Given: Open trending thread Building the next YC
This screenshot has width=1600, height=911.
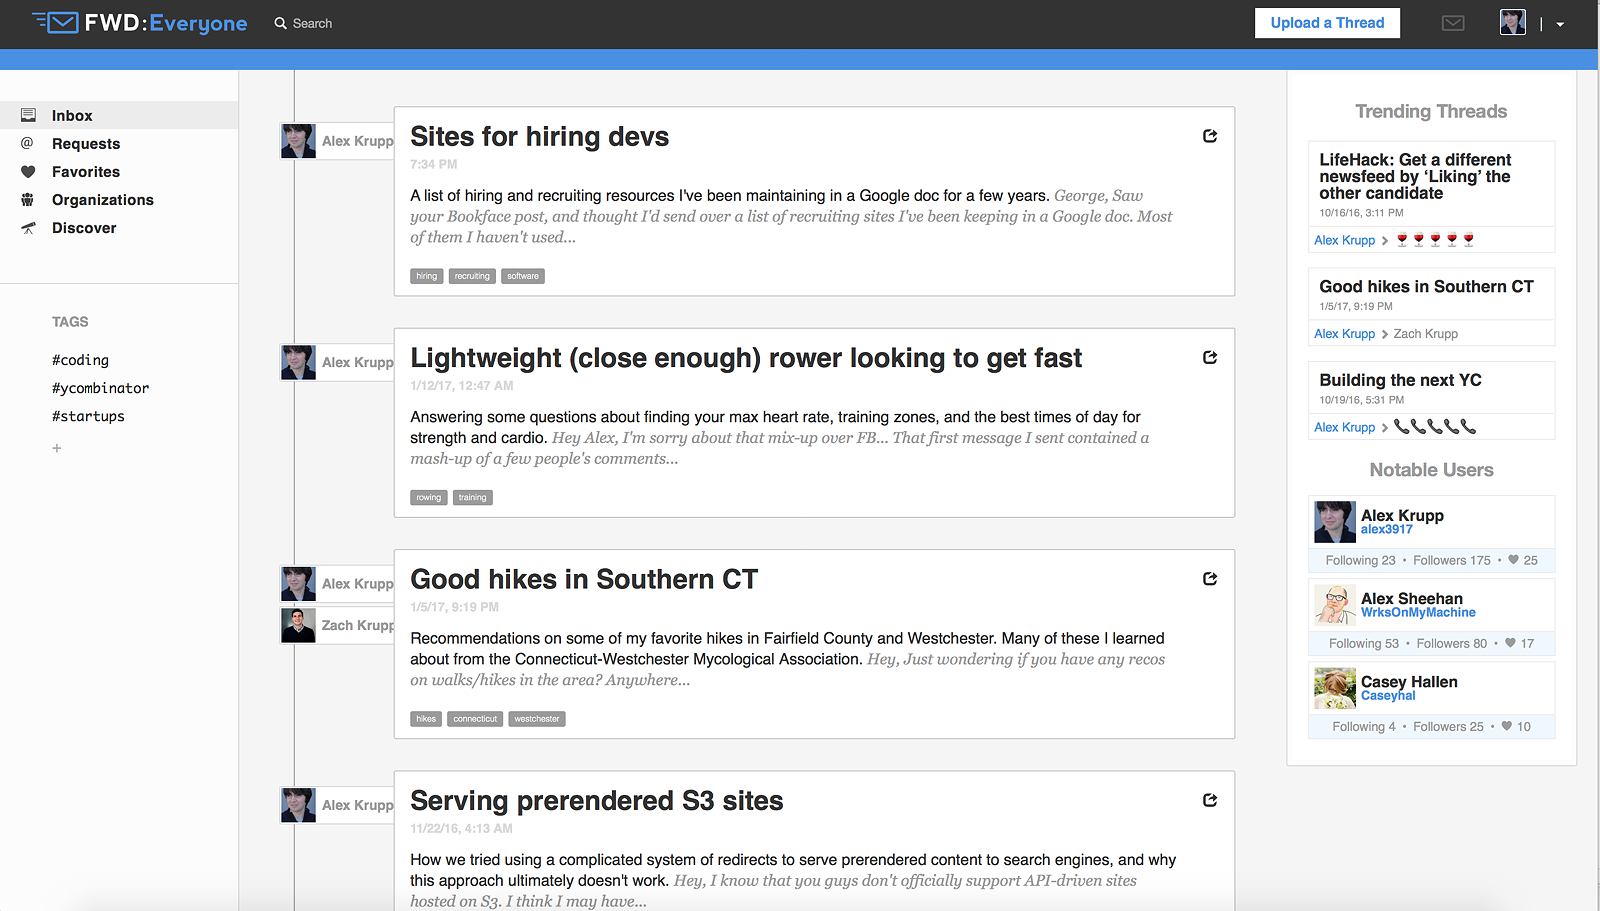Looking at the screenshot, I should 1400,380.
